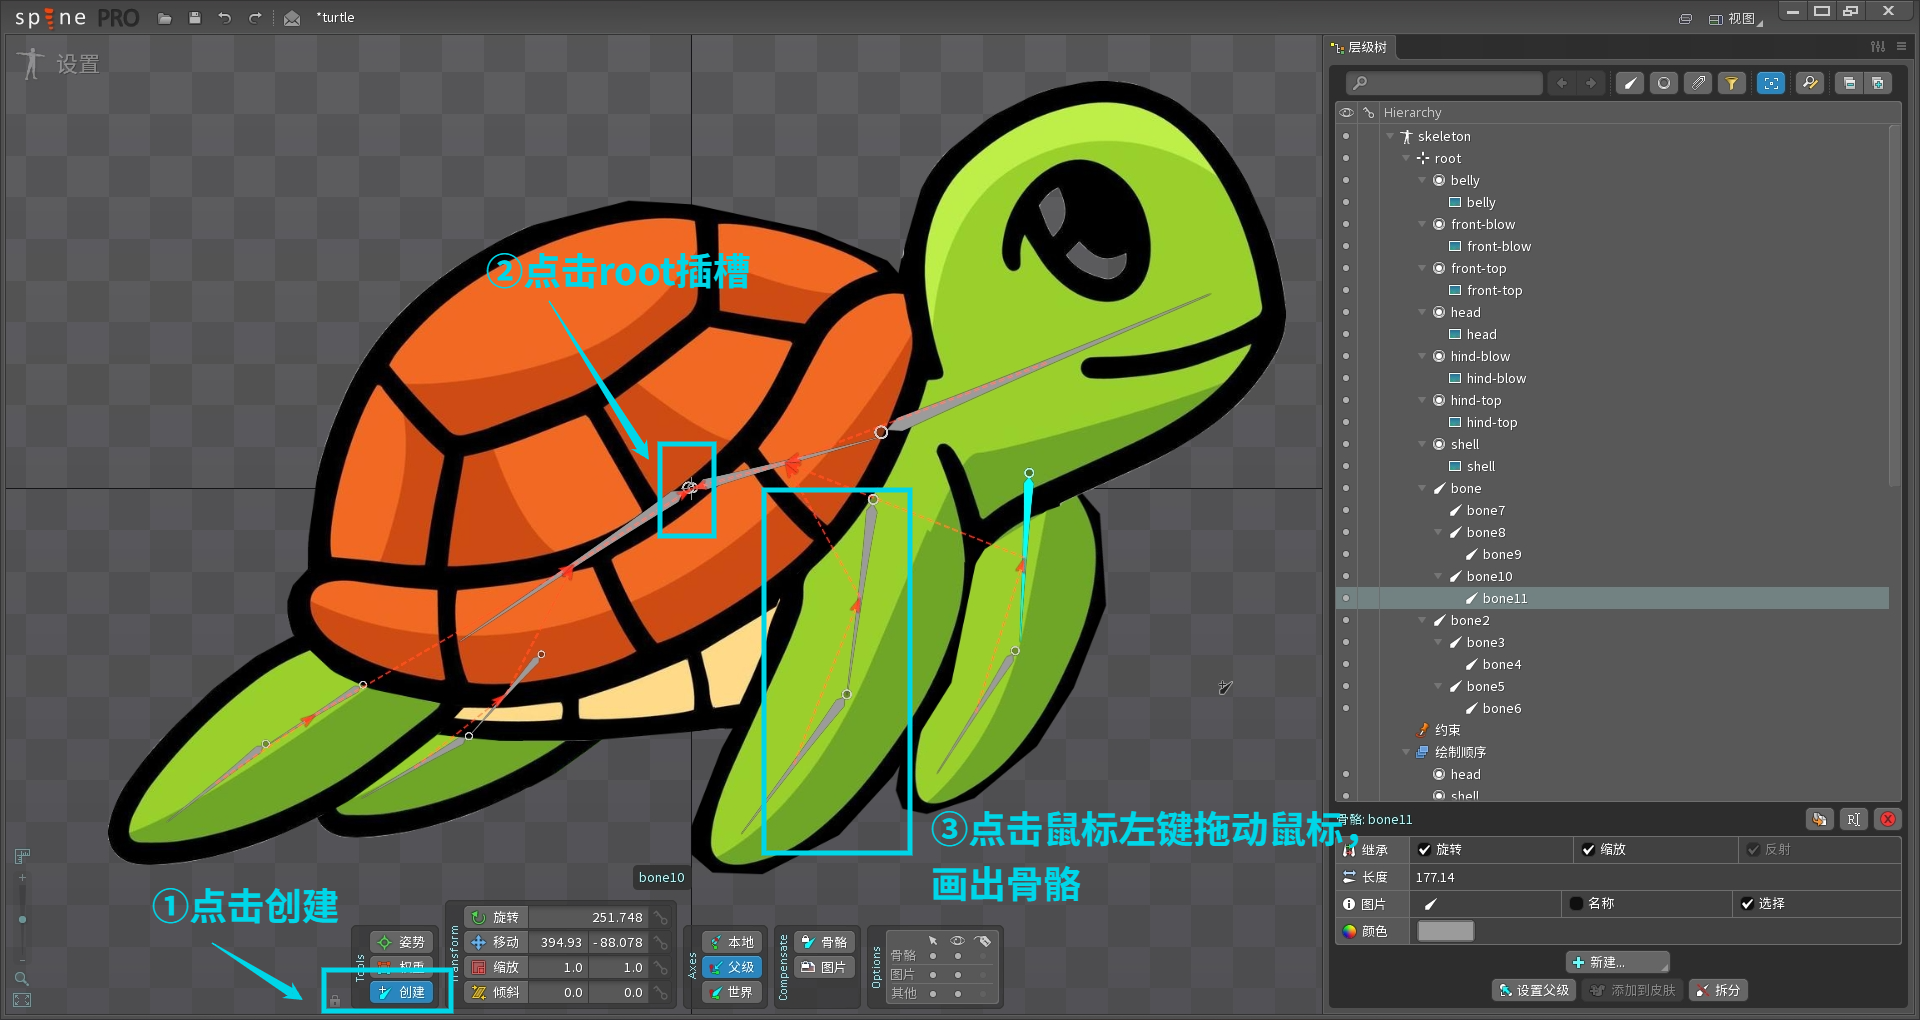Viewport: 1920px width, 1020px height.
Task: Edit the bone length 177.14 field
Action: [1655, 877]
